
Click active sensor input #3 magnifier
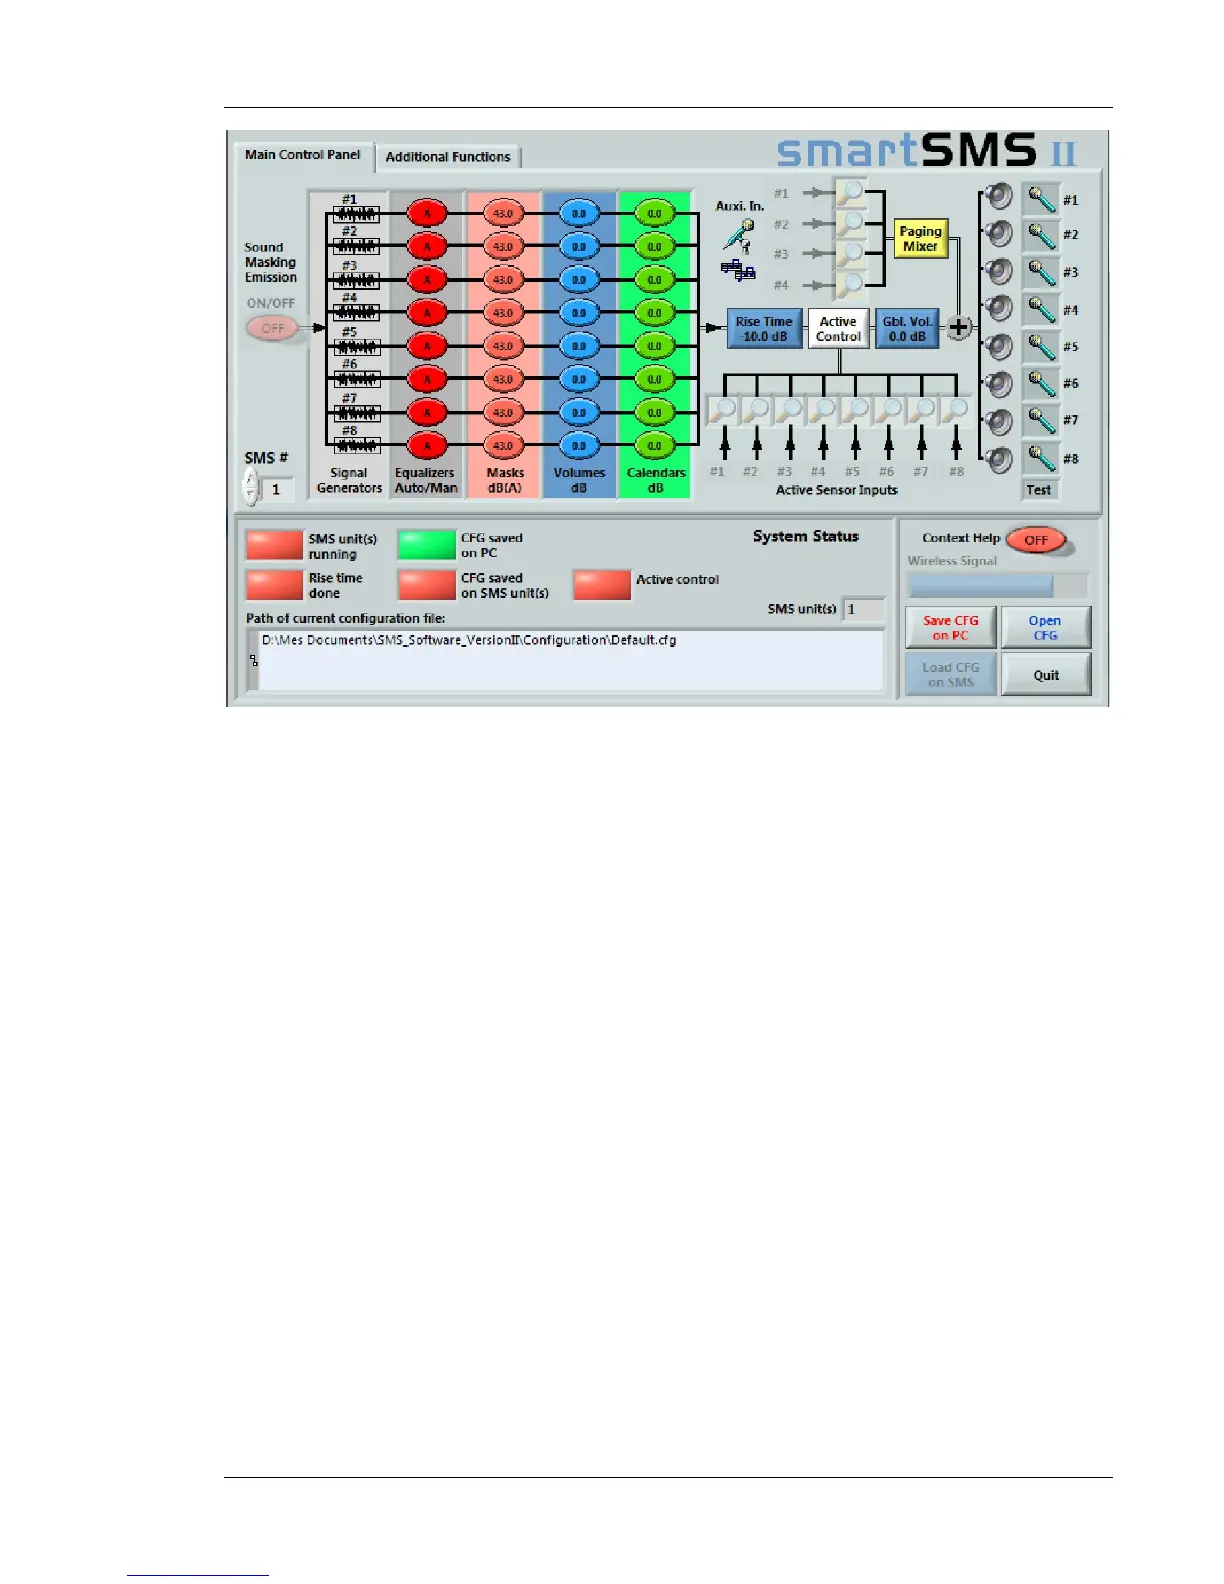coord(790,411)
